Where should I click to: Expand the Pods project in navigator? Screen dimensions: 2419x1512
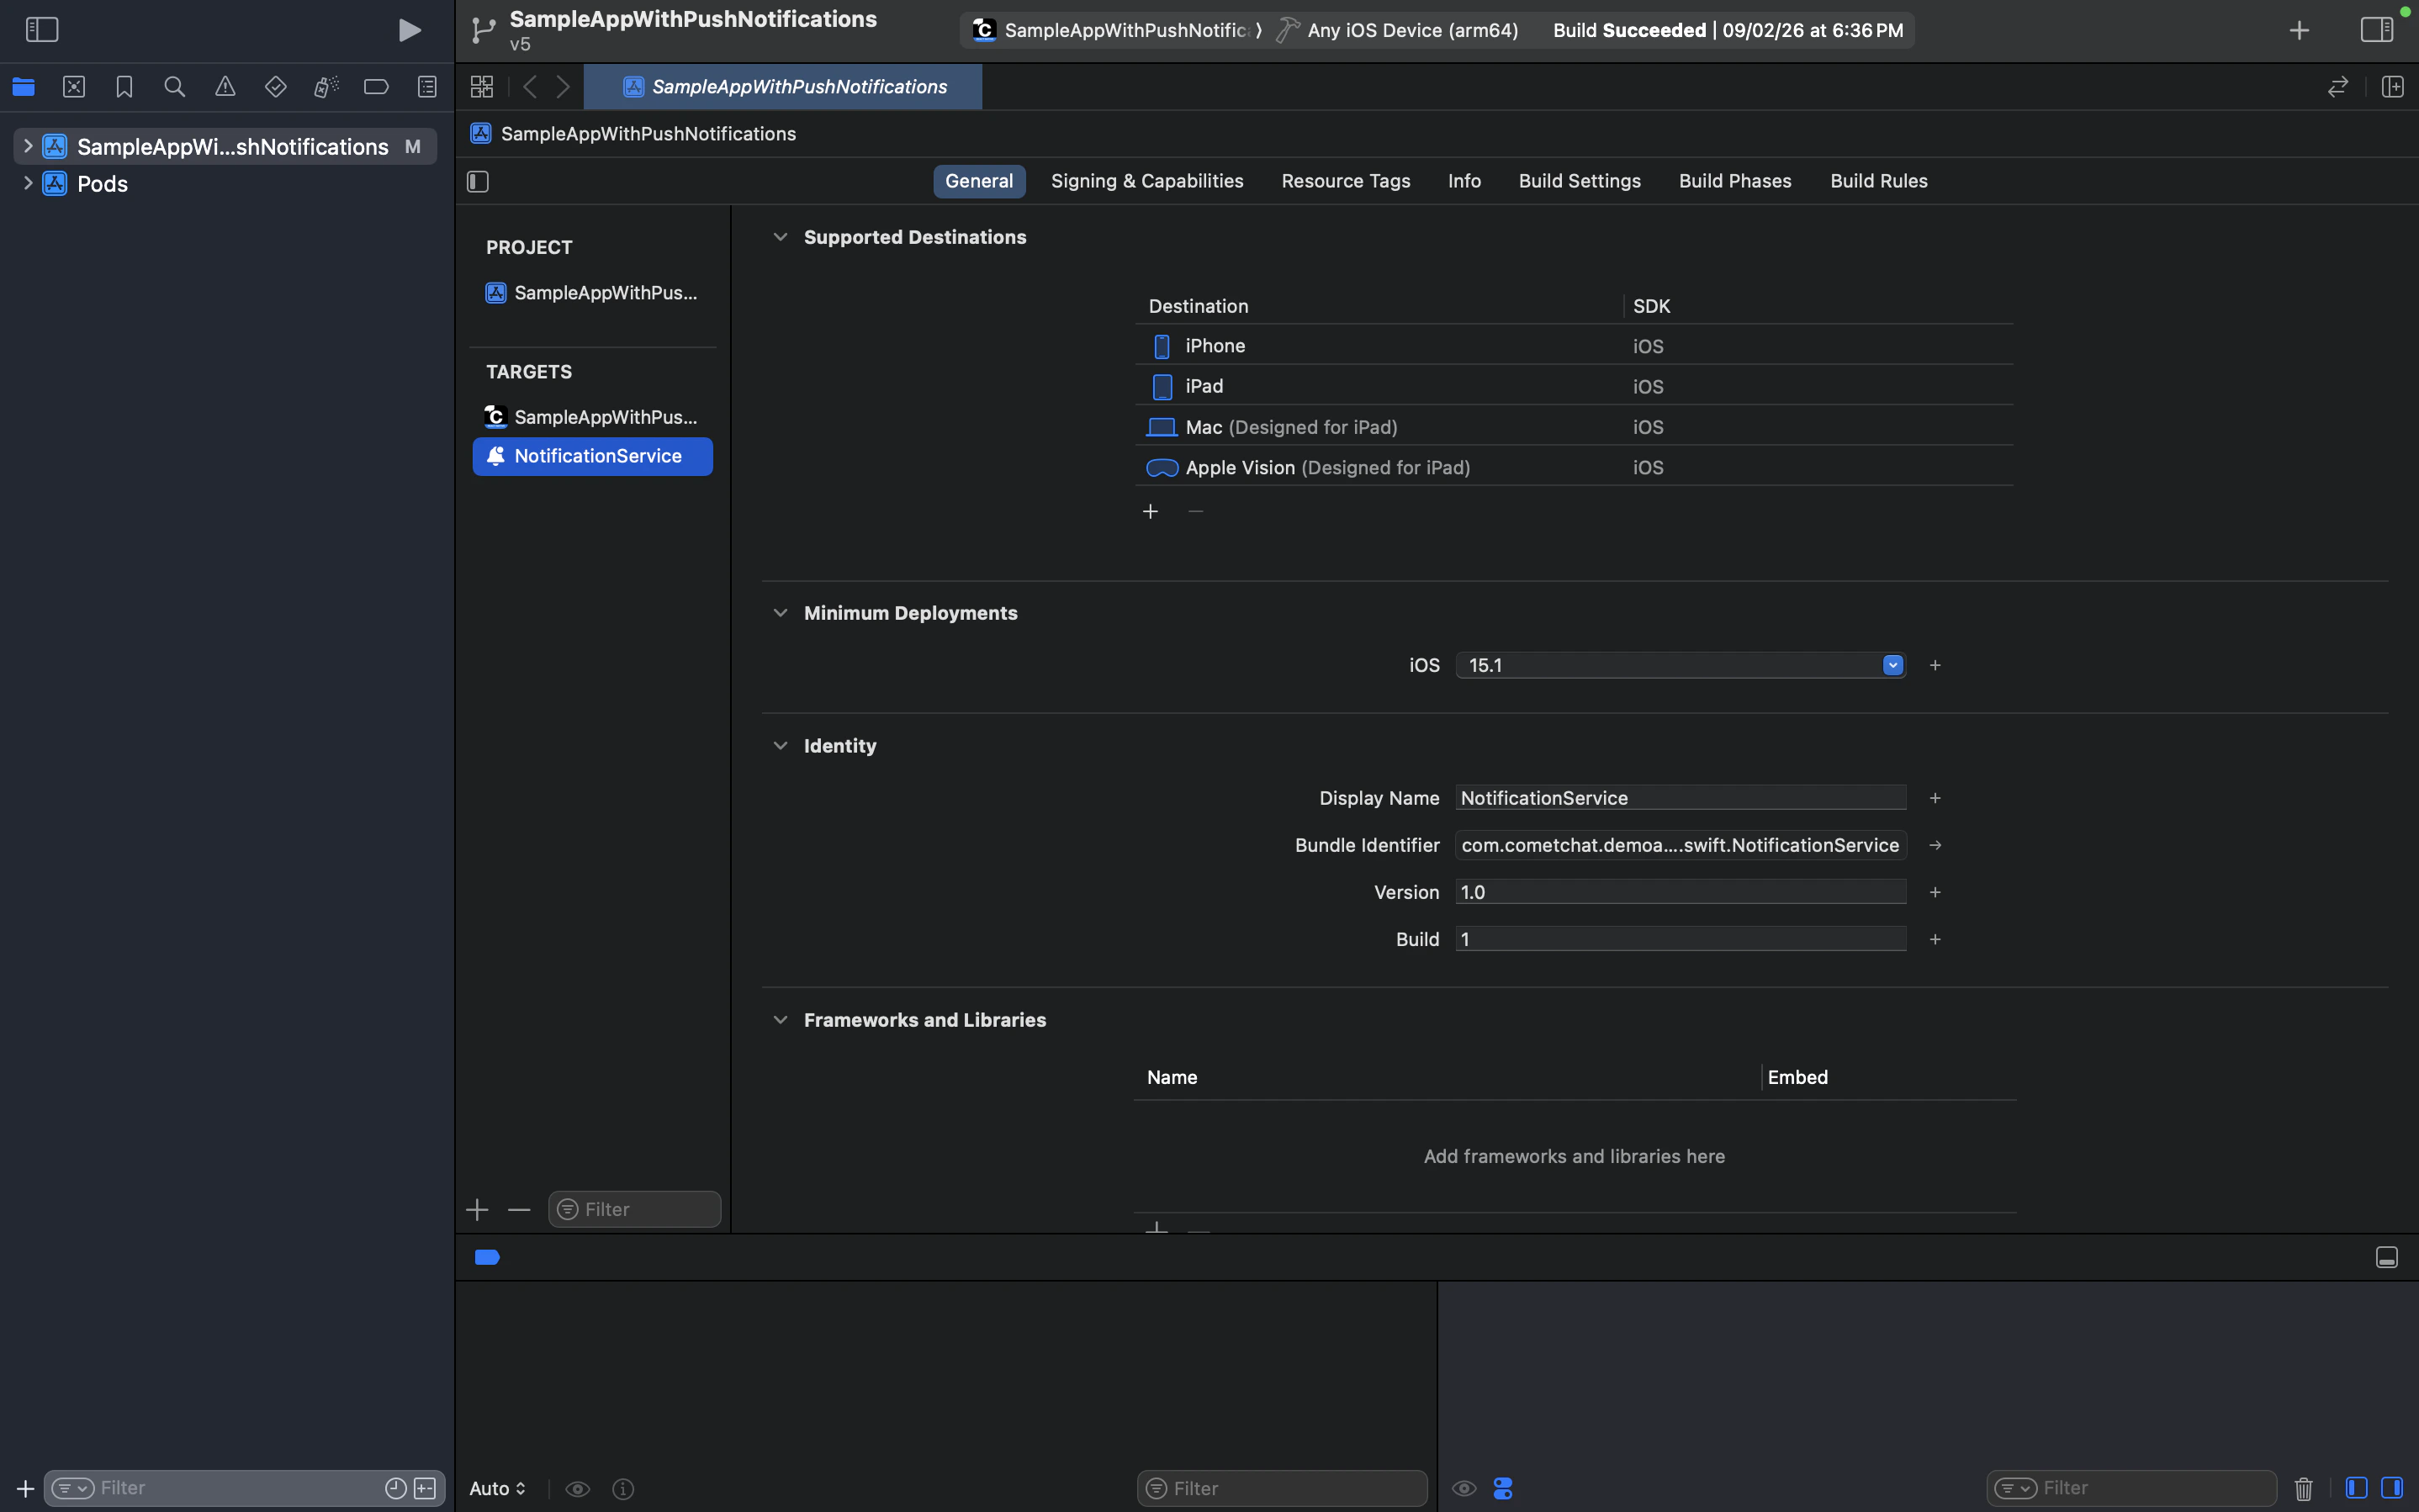(x=27, y=183)
